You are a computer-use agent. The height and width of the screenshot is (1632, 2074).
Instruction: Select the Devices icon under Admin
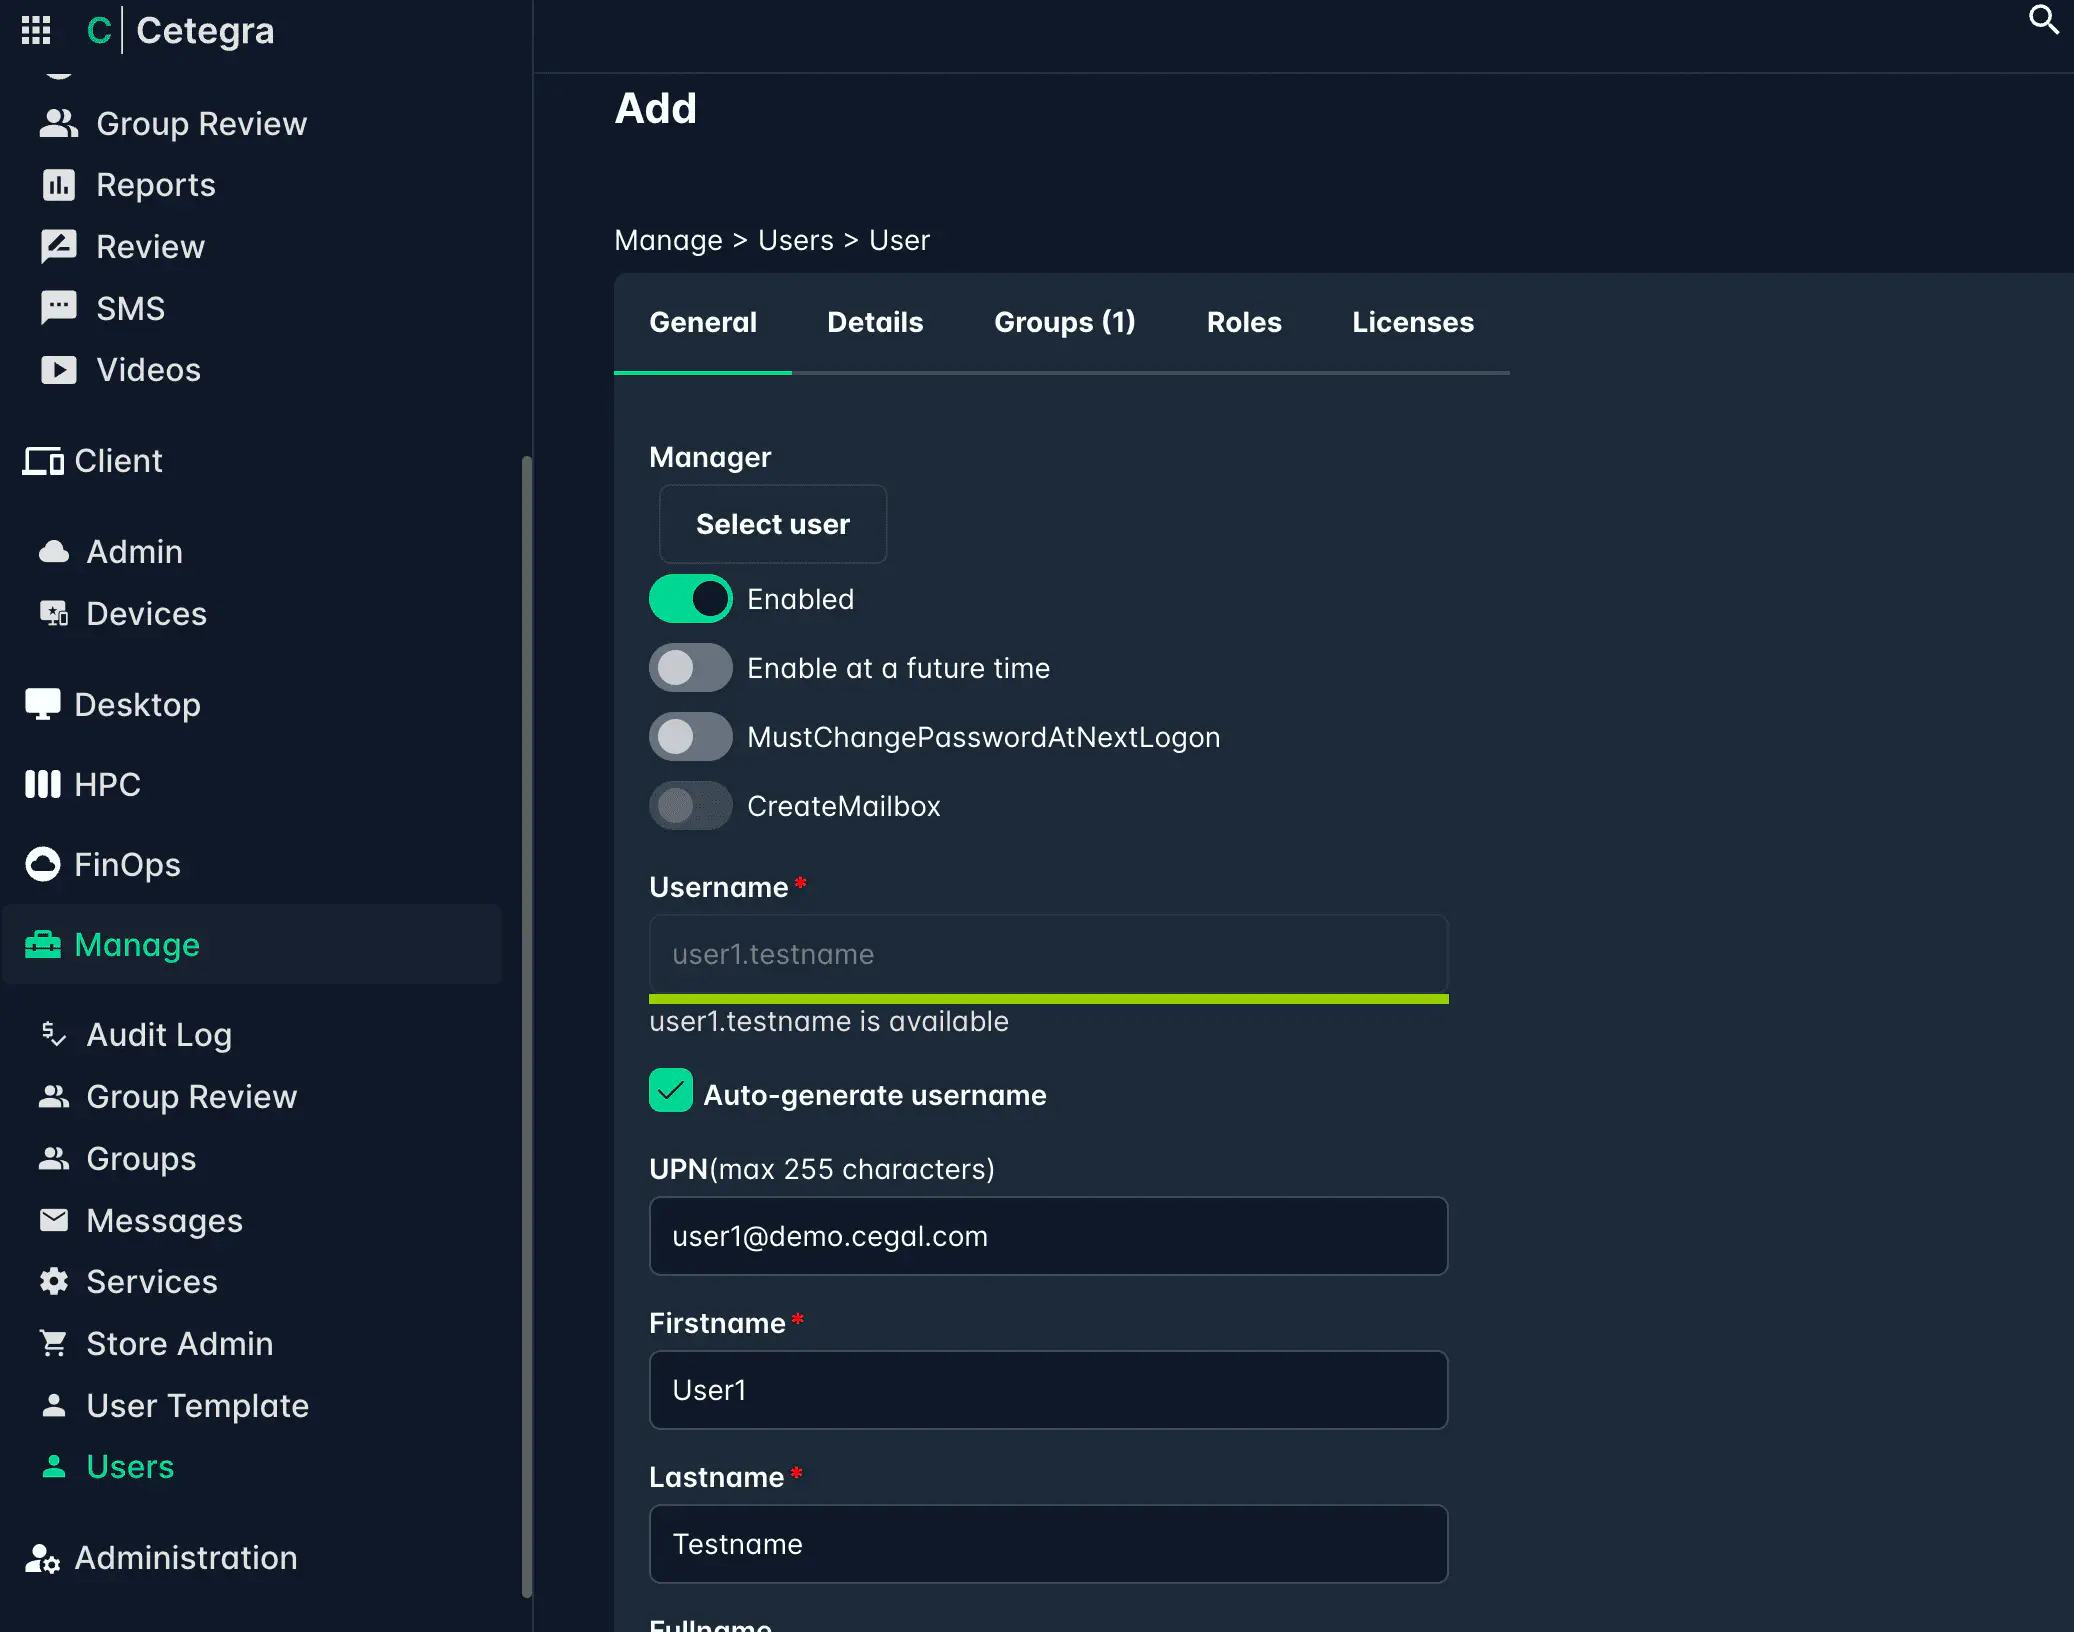click(x=53, y=613)
